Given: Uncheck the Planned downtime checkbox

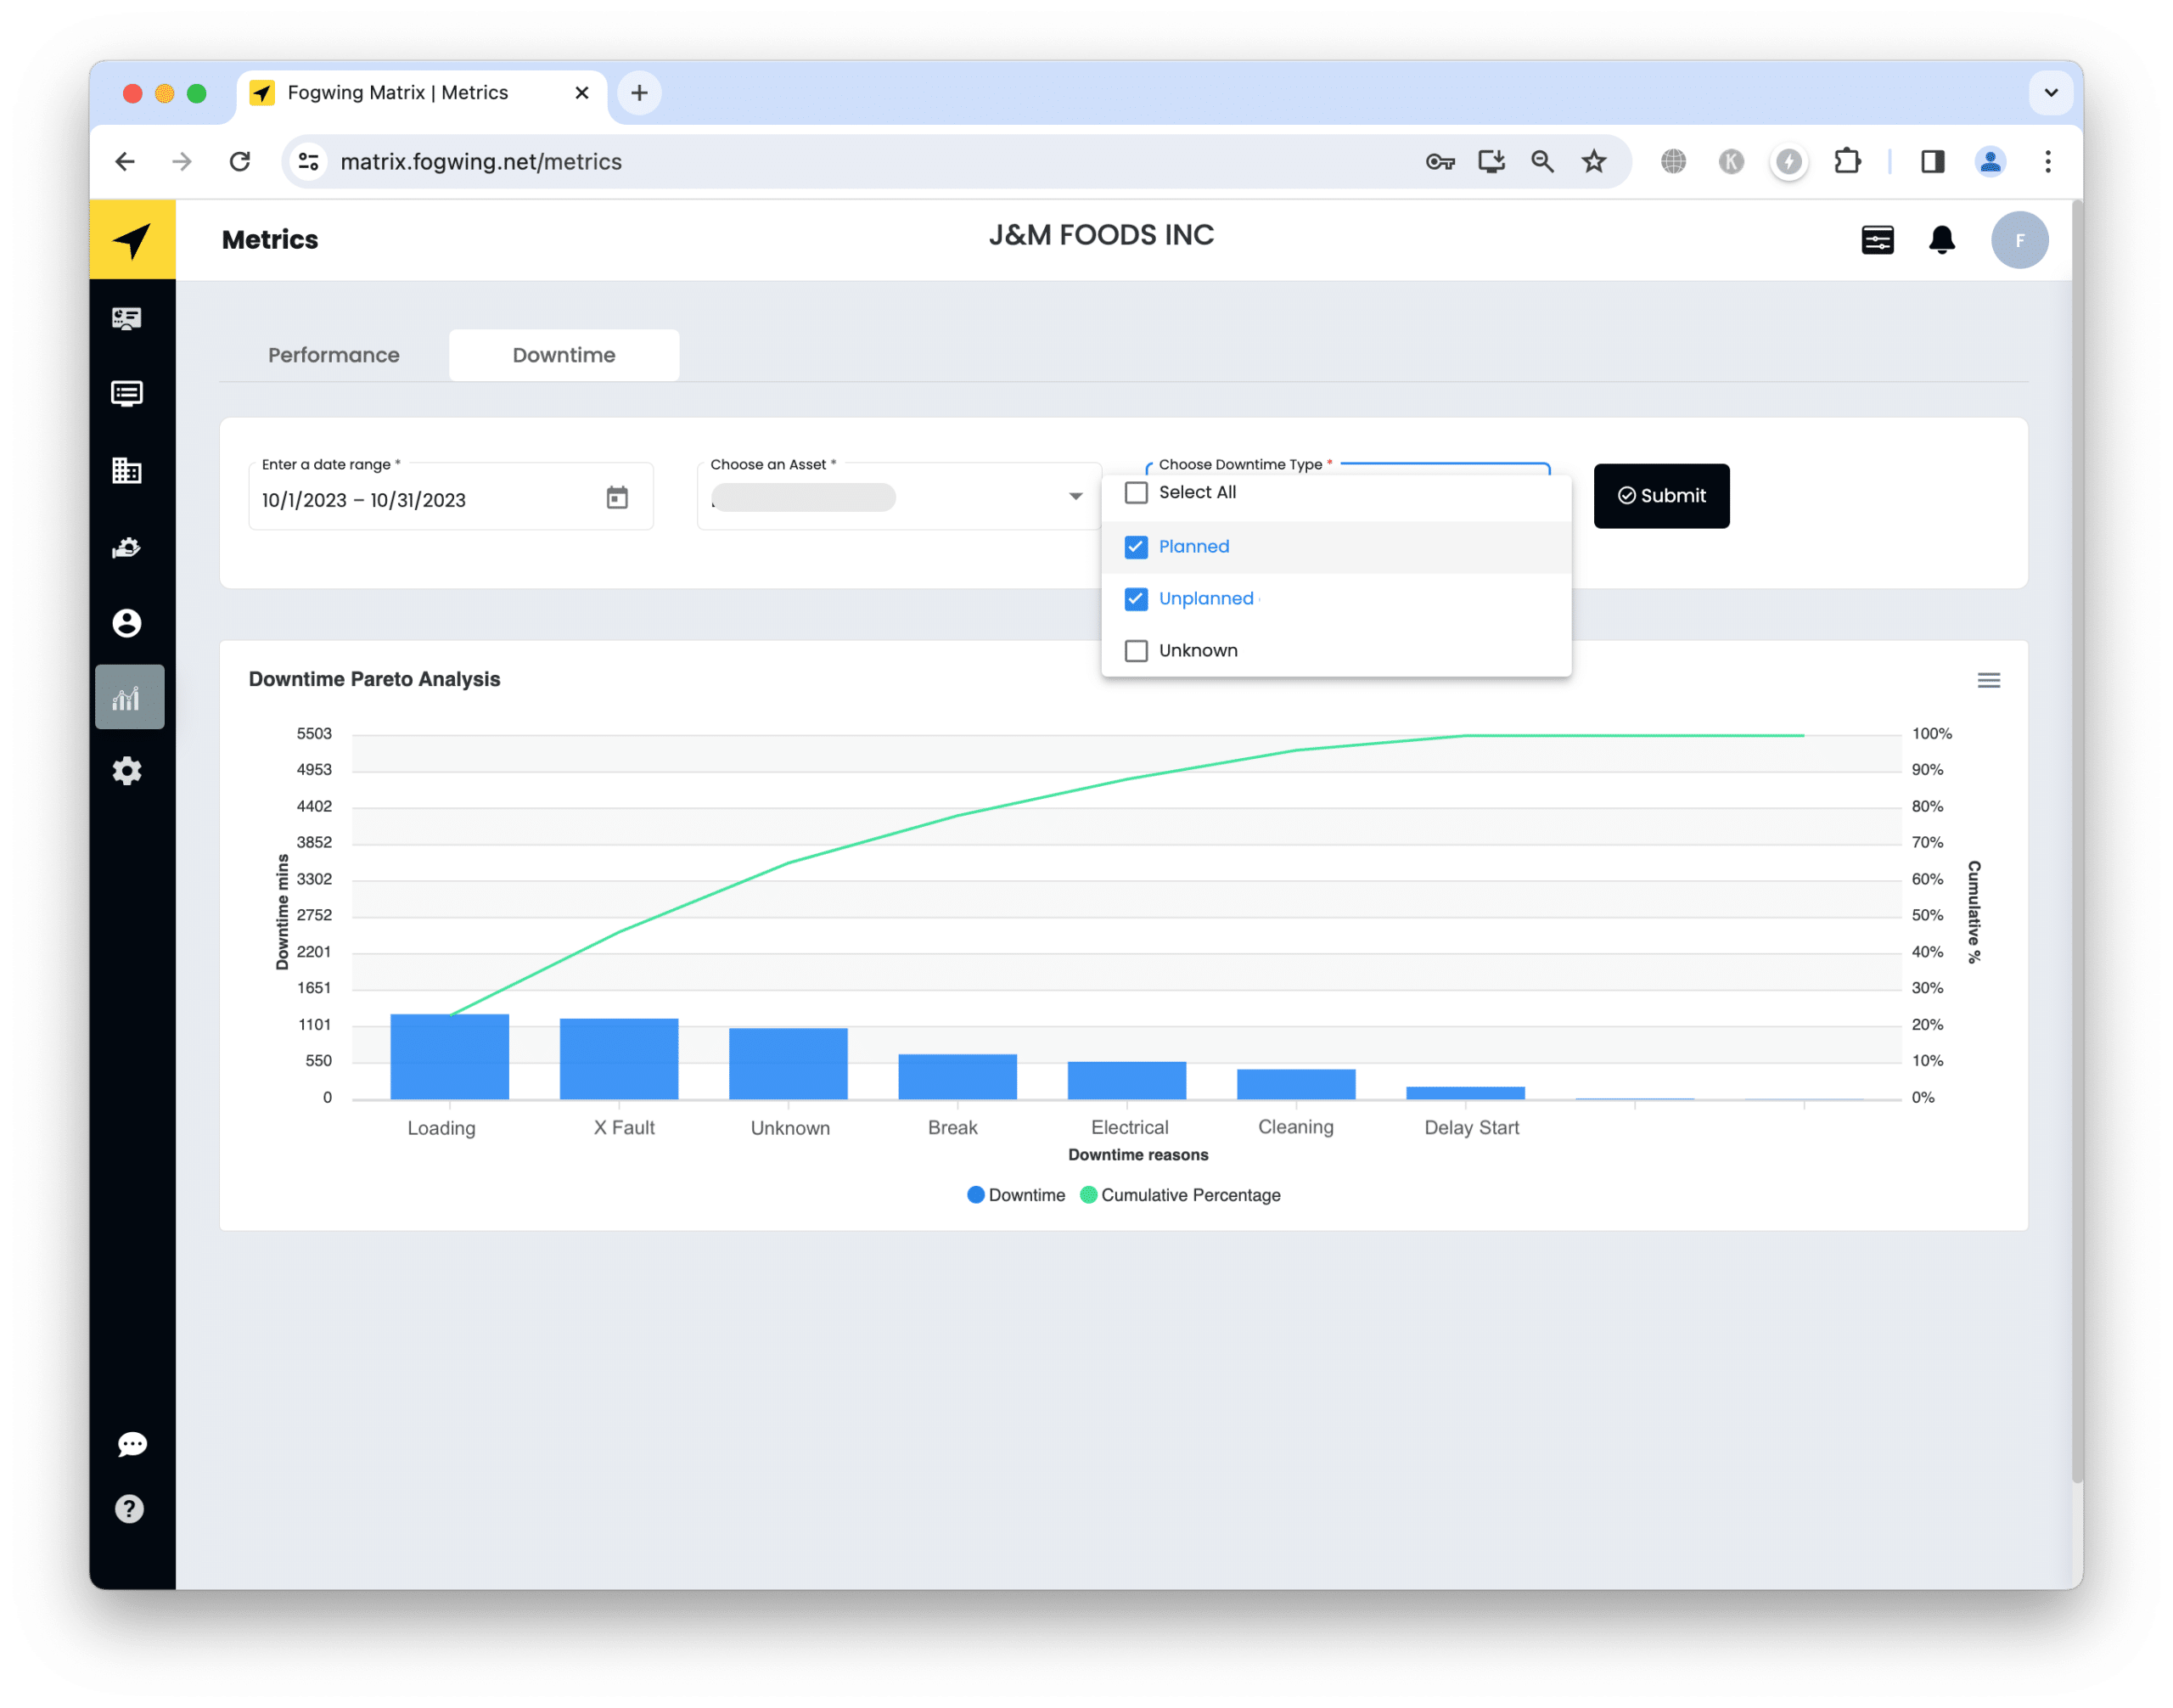Looking at the screenshot, I should tap(1136, 547).
